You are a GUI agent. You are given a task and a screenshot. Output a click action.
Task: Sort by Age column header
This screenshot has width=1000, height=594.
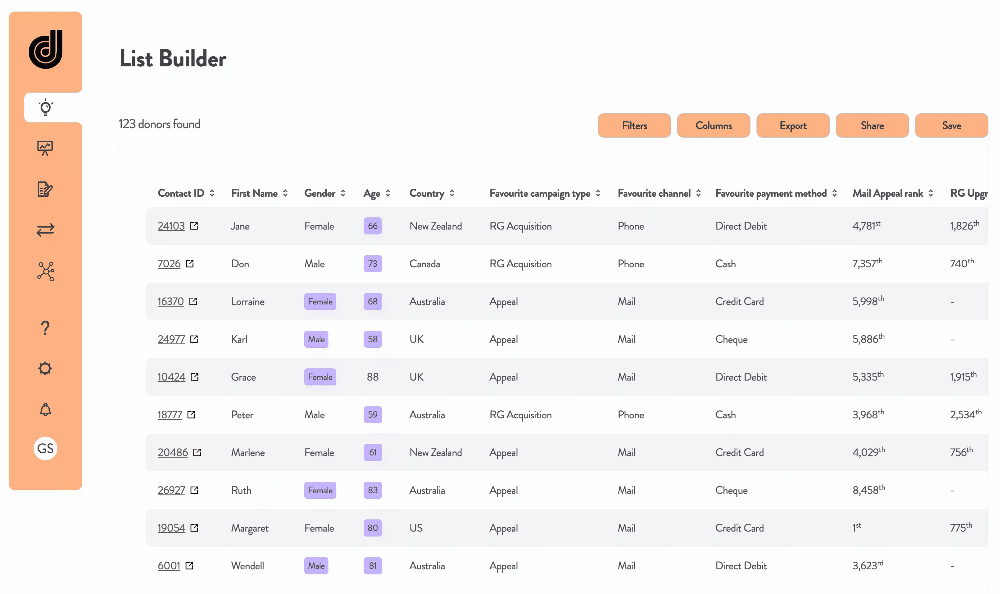(377, 193)
